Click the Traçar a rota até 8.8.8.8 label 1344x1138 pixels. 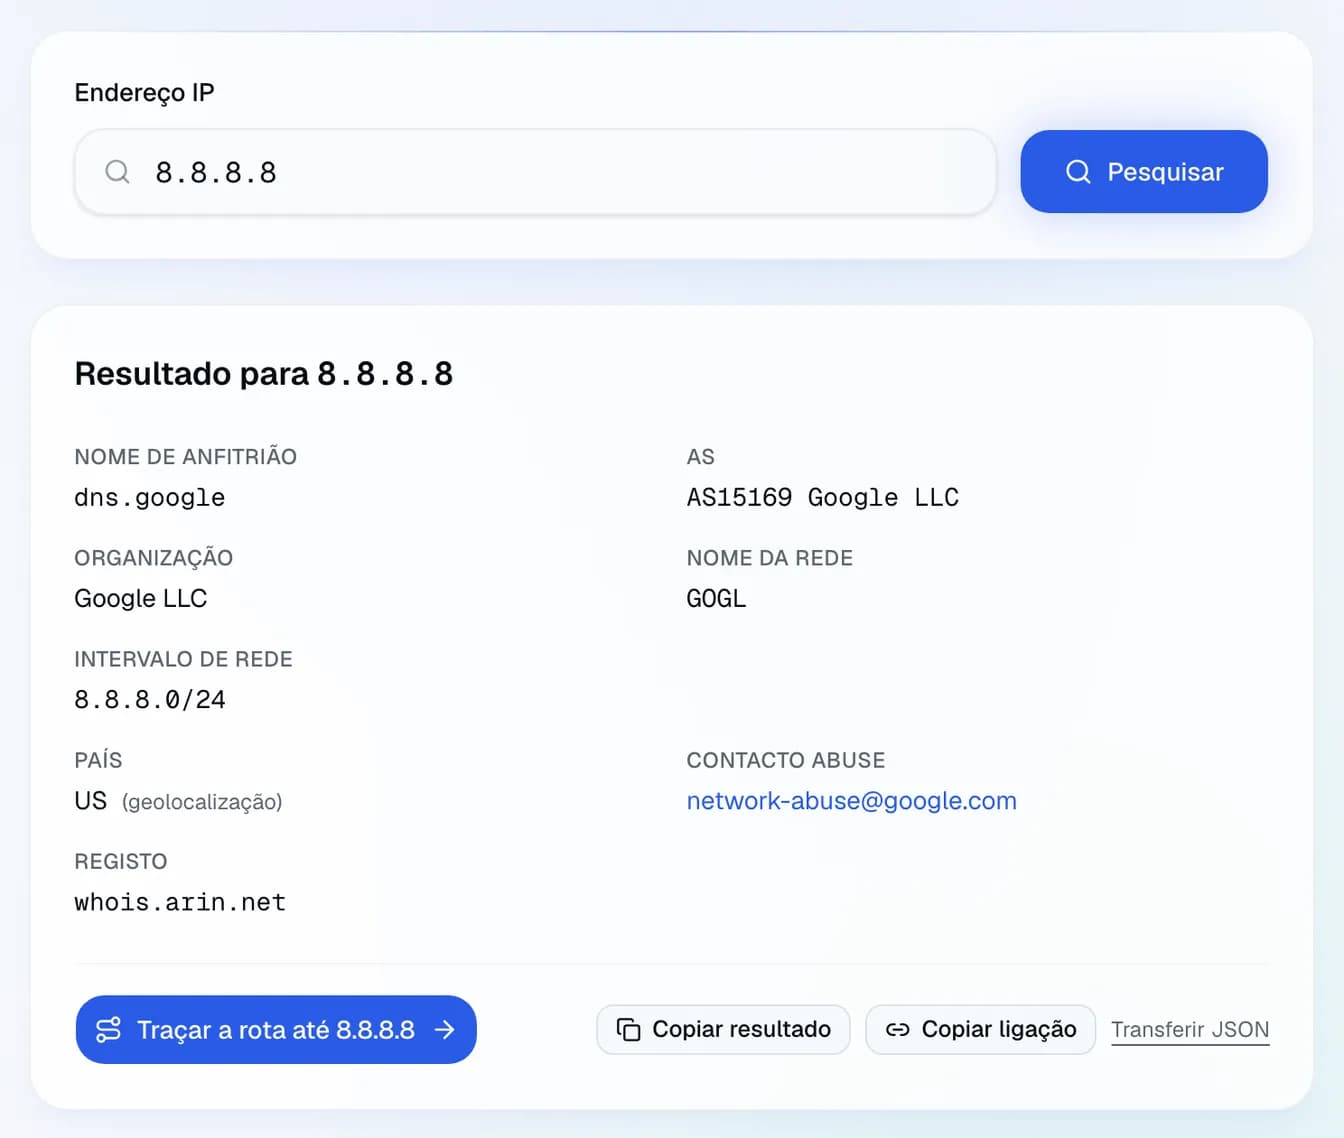tap(276, 1030)
